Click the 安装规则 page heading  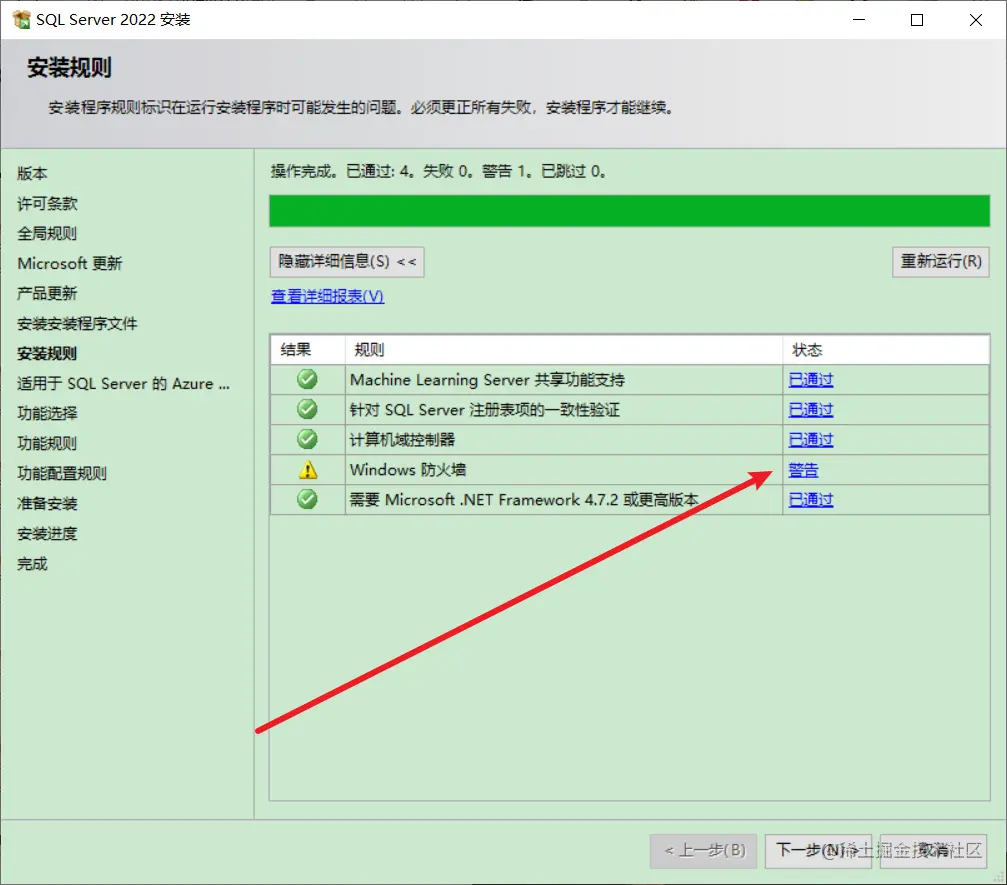[69, 67]
